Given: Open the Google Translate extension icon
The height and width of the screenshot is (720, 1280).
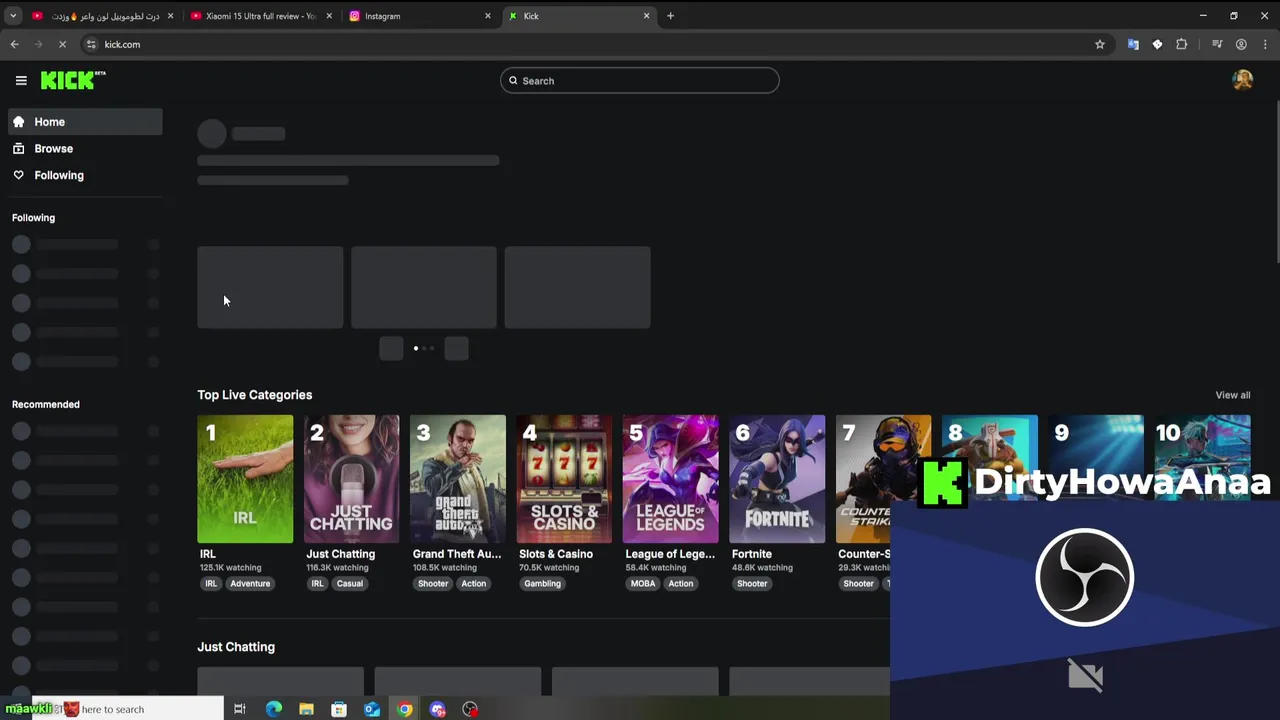Looking at the screenshot, I should 1133,44.
